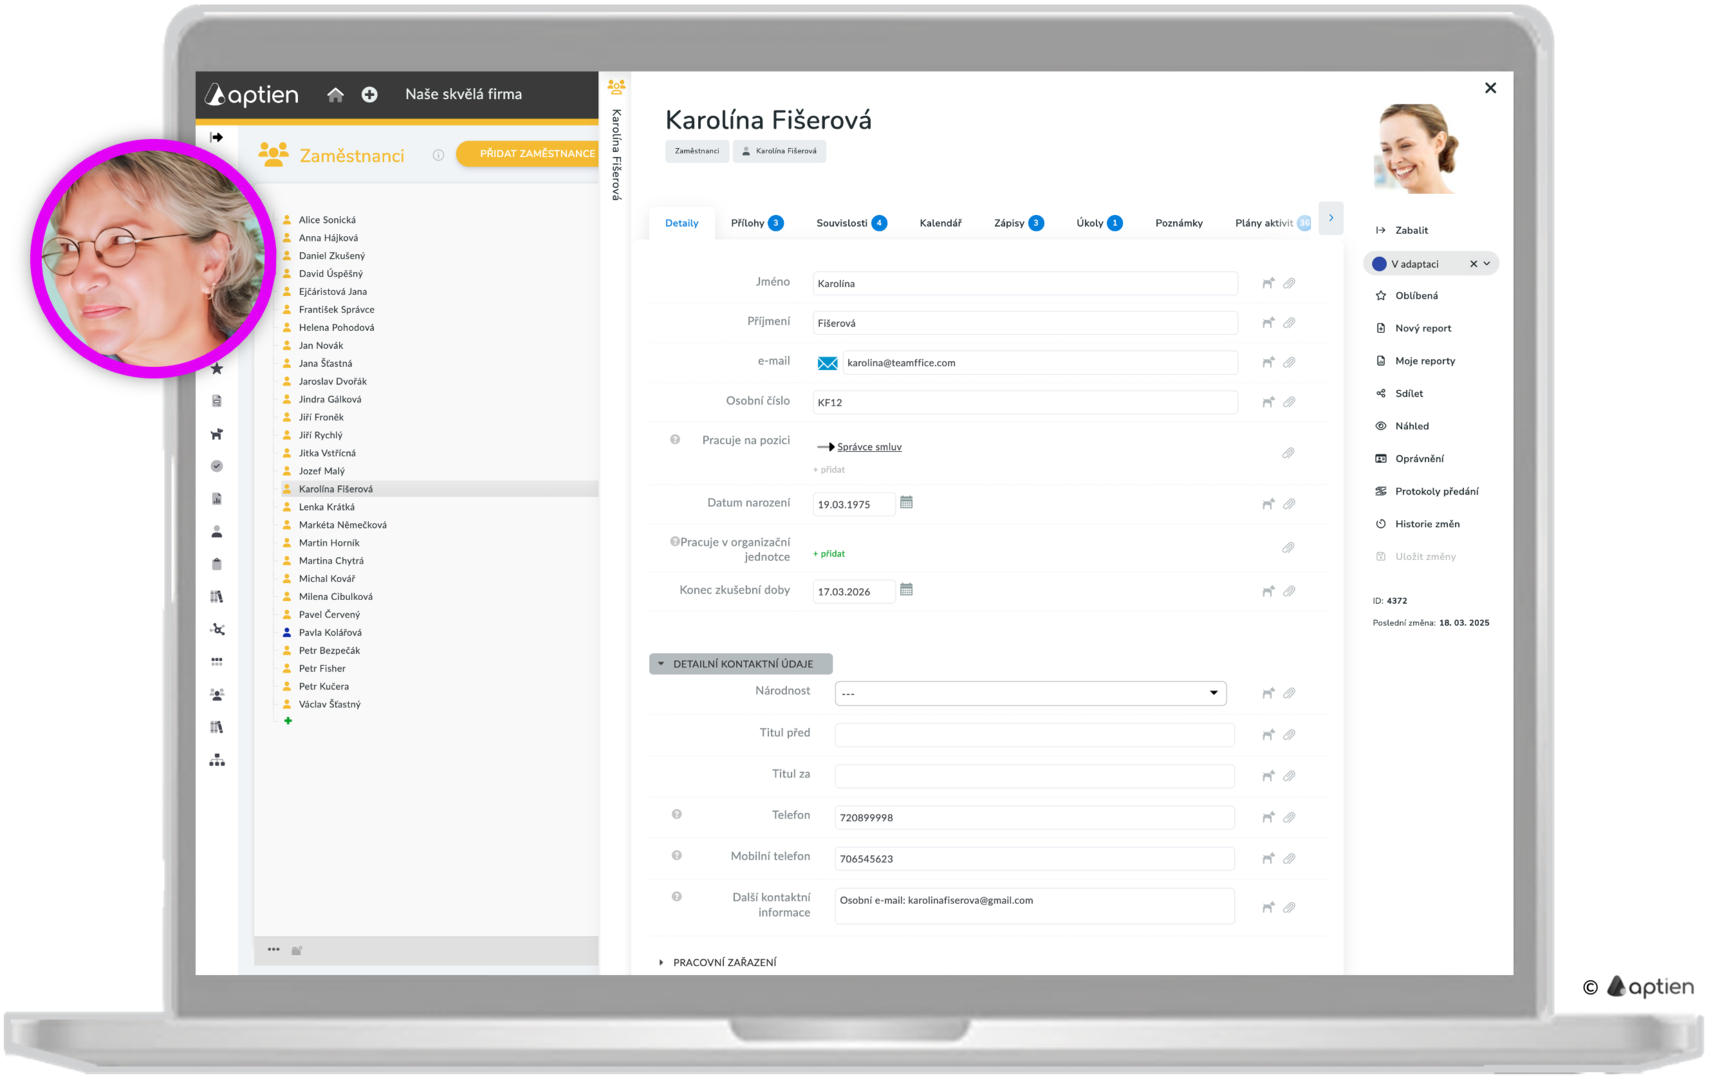Click the attachment paperclip in Jméno row
The width and height of the screenshot is (1713, 1080).
coord(1289,283)
